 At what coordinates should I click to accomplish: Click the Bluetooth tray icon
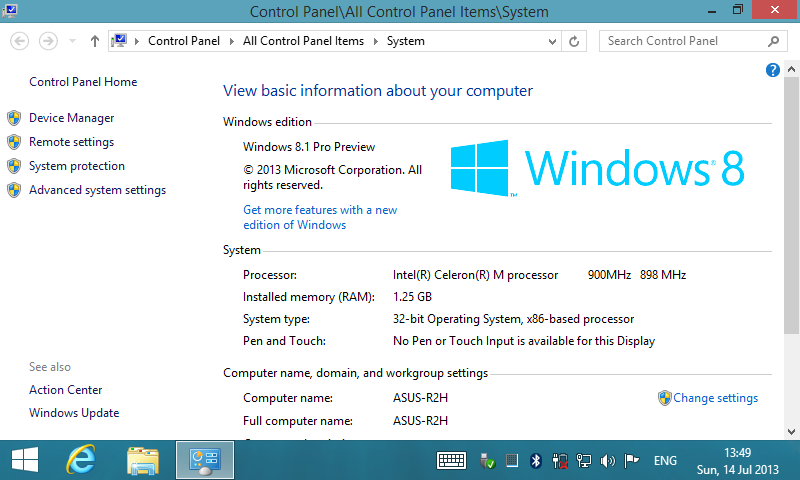click(536, 461)
